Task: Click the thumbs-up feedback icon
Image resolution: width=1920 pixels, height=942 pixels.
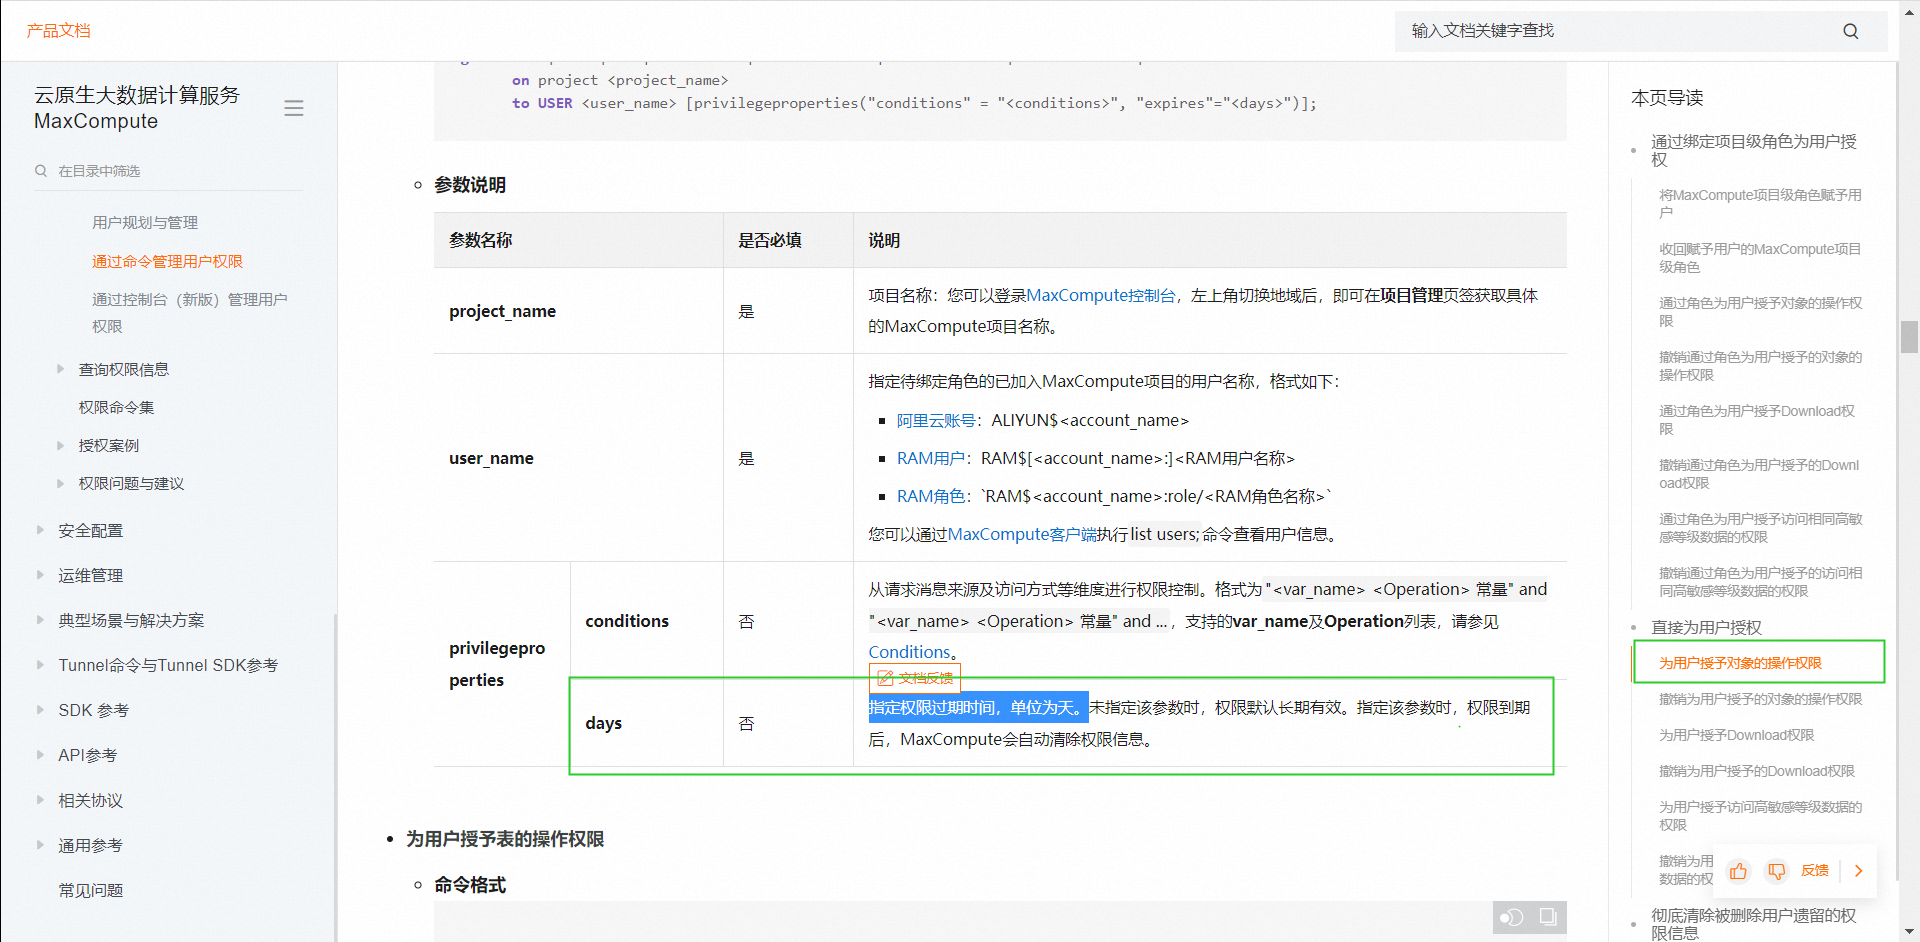Action: point(1738,871)
